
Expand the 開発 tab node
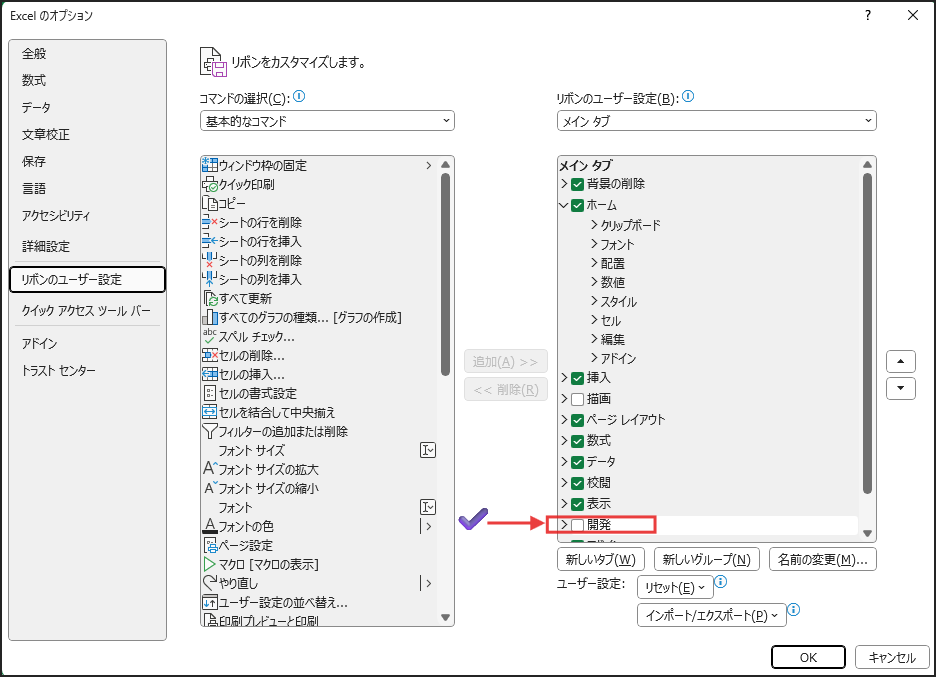coord(564,524)
